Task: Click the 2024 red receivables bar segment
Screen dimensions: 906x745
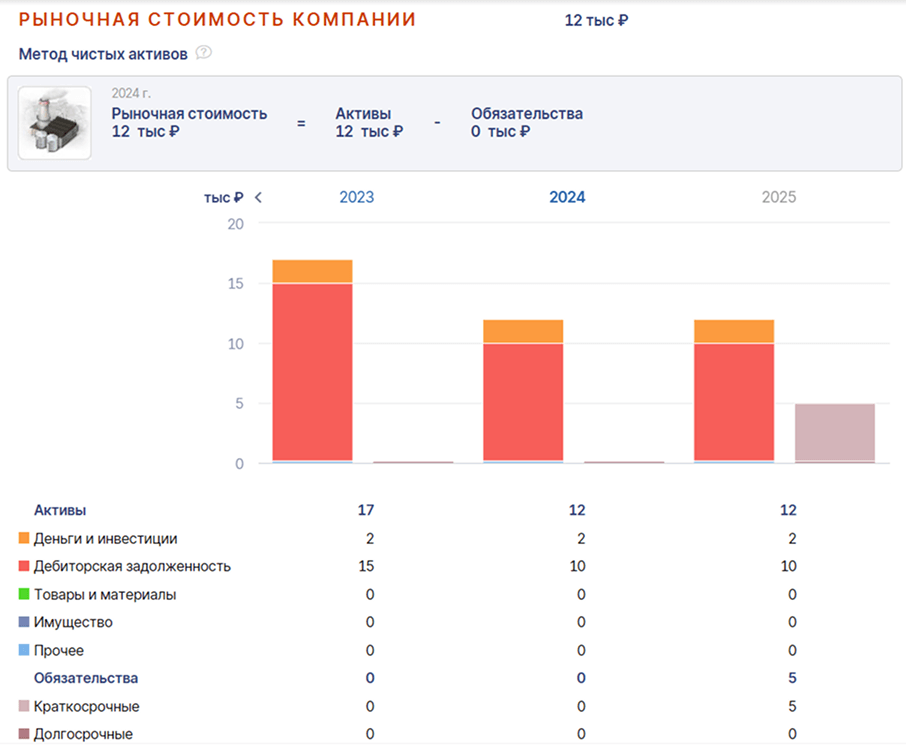Action: coord(523,402)
